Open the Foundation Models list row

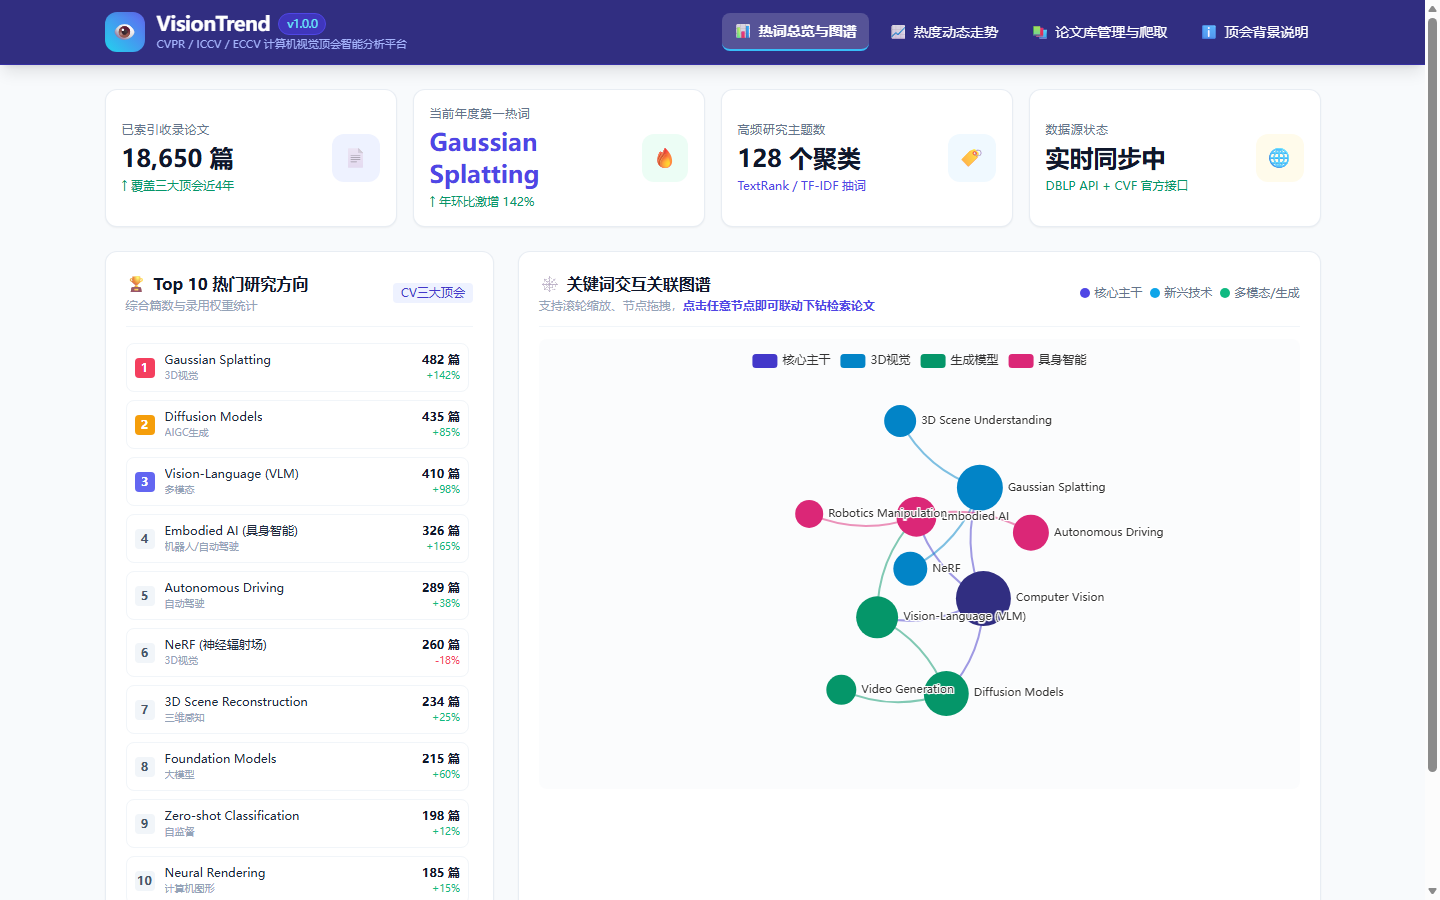pos(298,767)
